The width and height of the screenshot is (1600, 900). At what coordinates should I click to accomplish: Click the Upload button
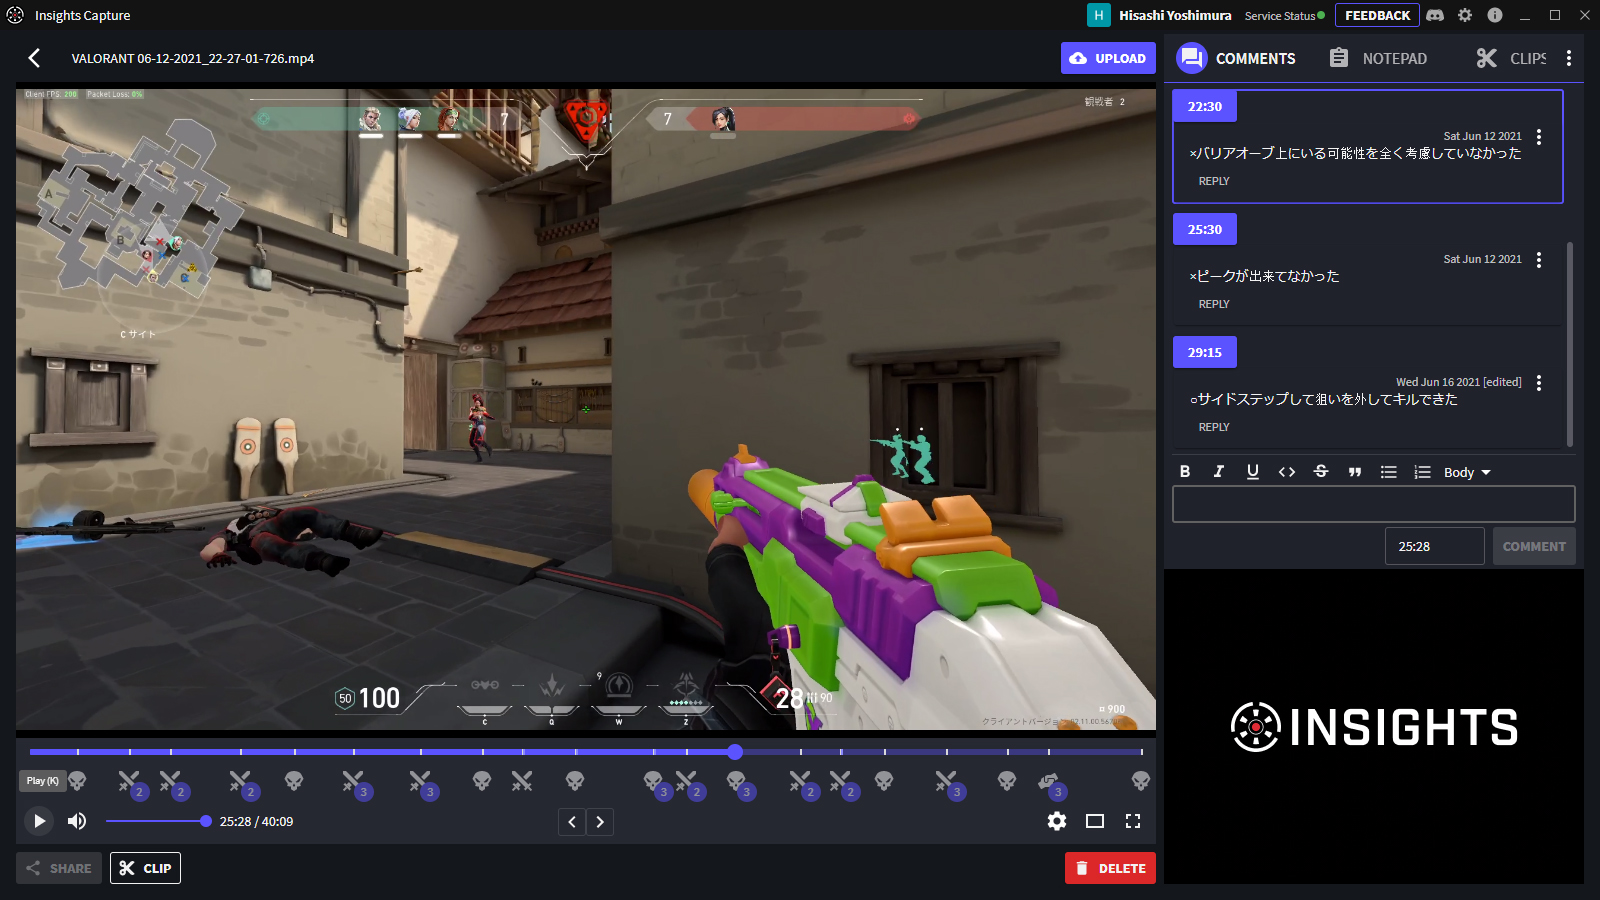pyautogui.click(x=1108, y=58)
